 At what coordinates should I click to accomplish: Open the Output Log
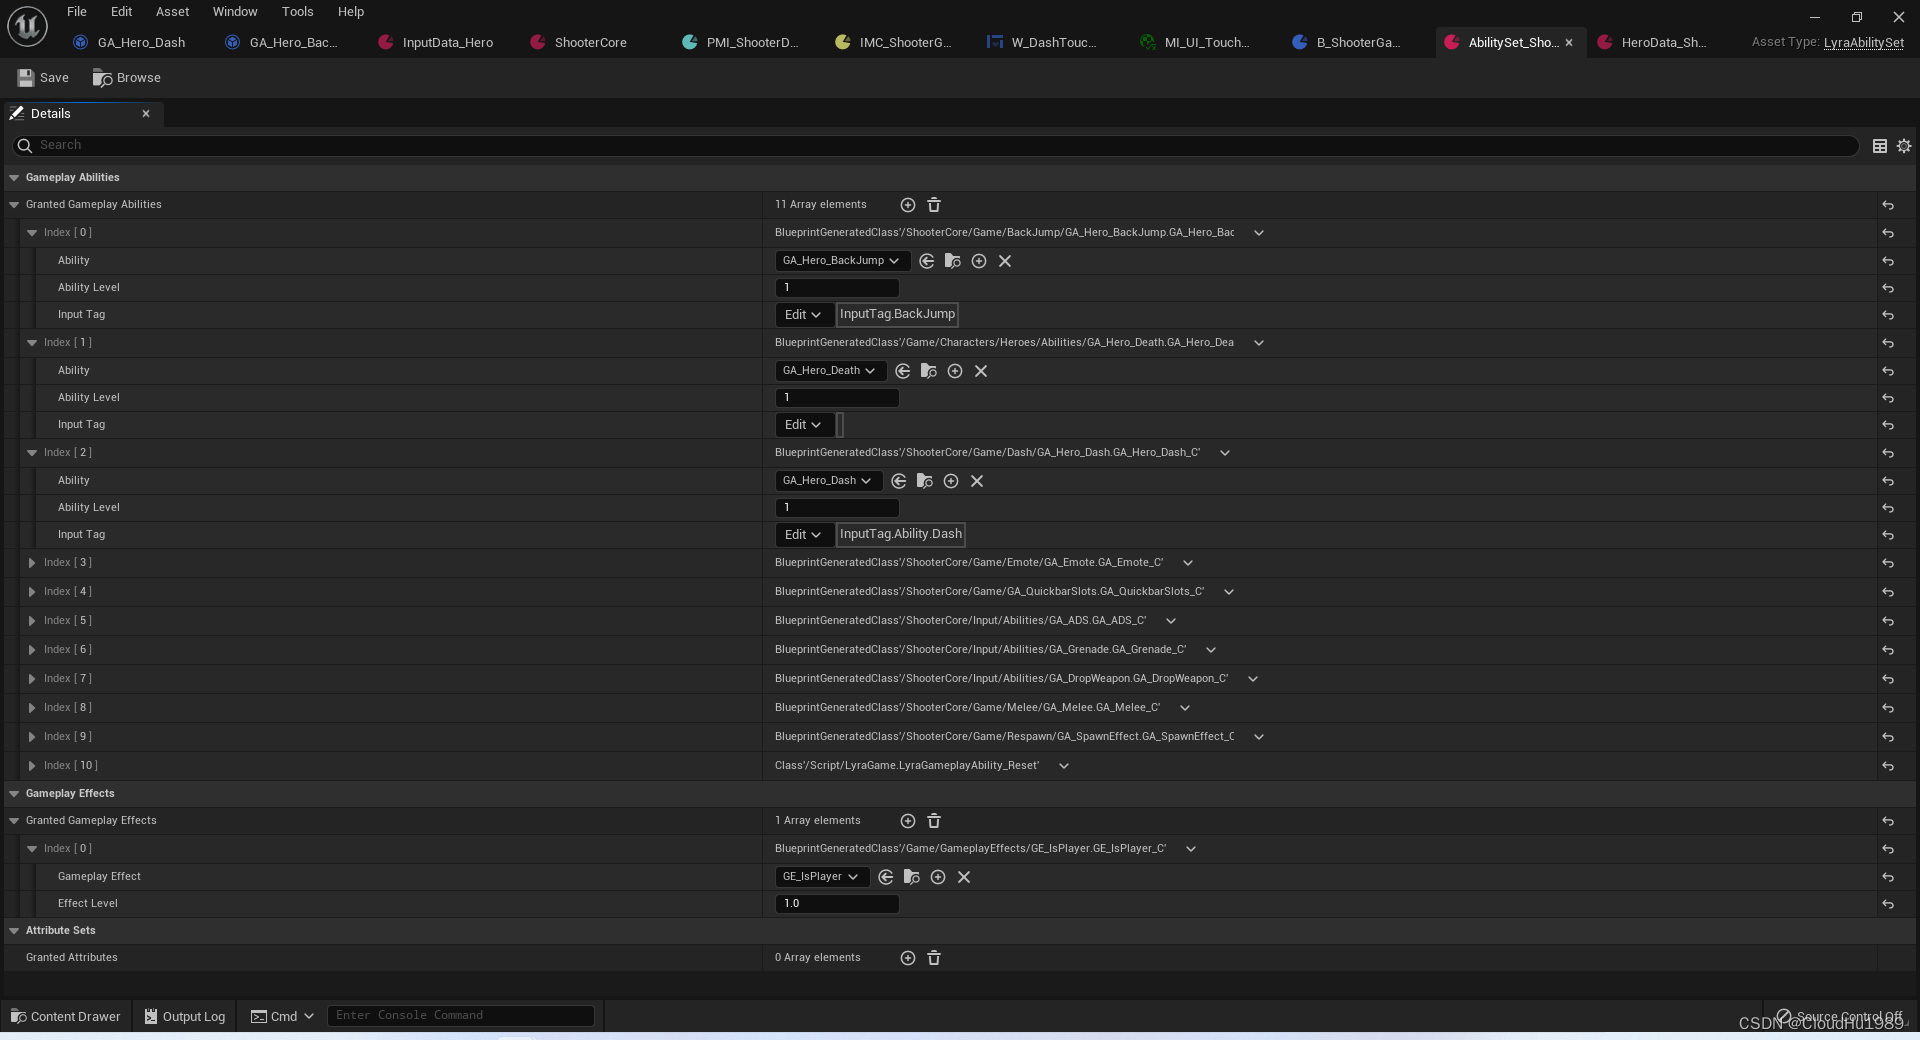pyautogui.click(x=185, y=1016)
